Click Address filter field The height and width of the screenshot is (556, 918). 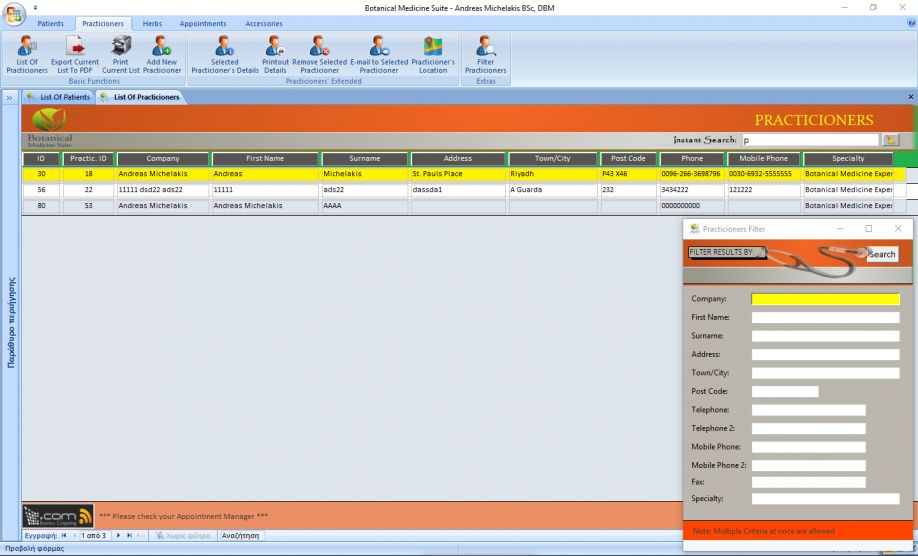coord(825,355)
